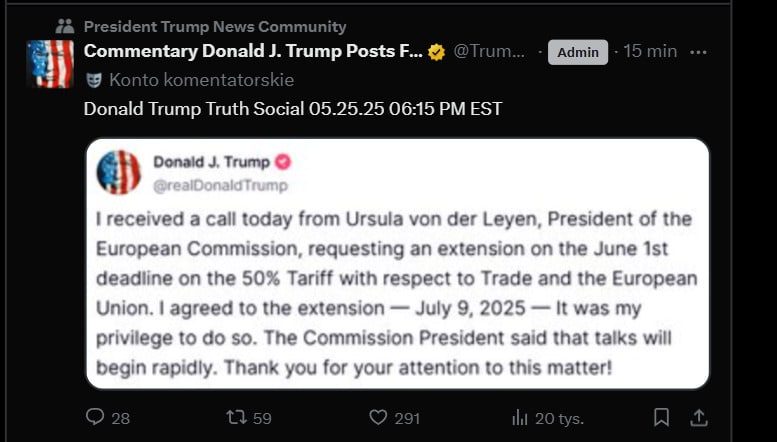Click Commentary Donald J. Trump Posts name
Viewport: 777px width, 442px height.
pos(253,52)
